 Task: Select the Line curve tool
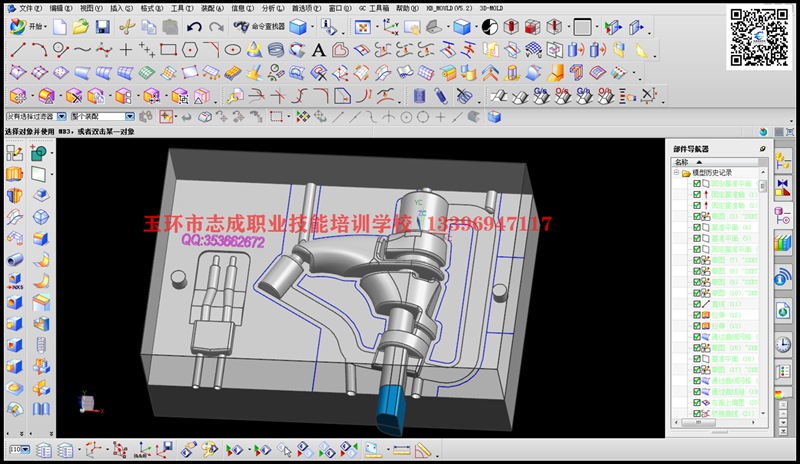tap(18, 50)
